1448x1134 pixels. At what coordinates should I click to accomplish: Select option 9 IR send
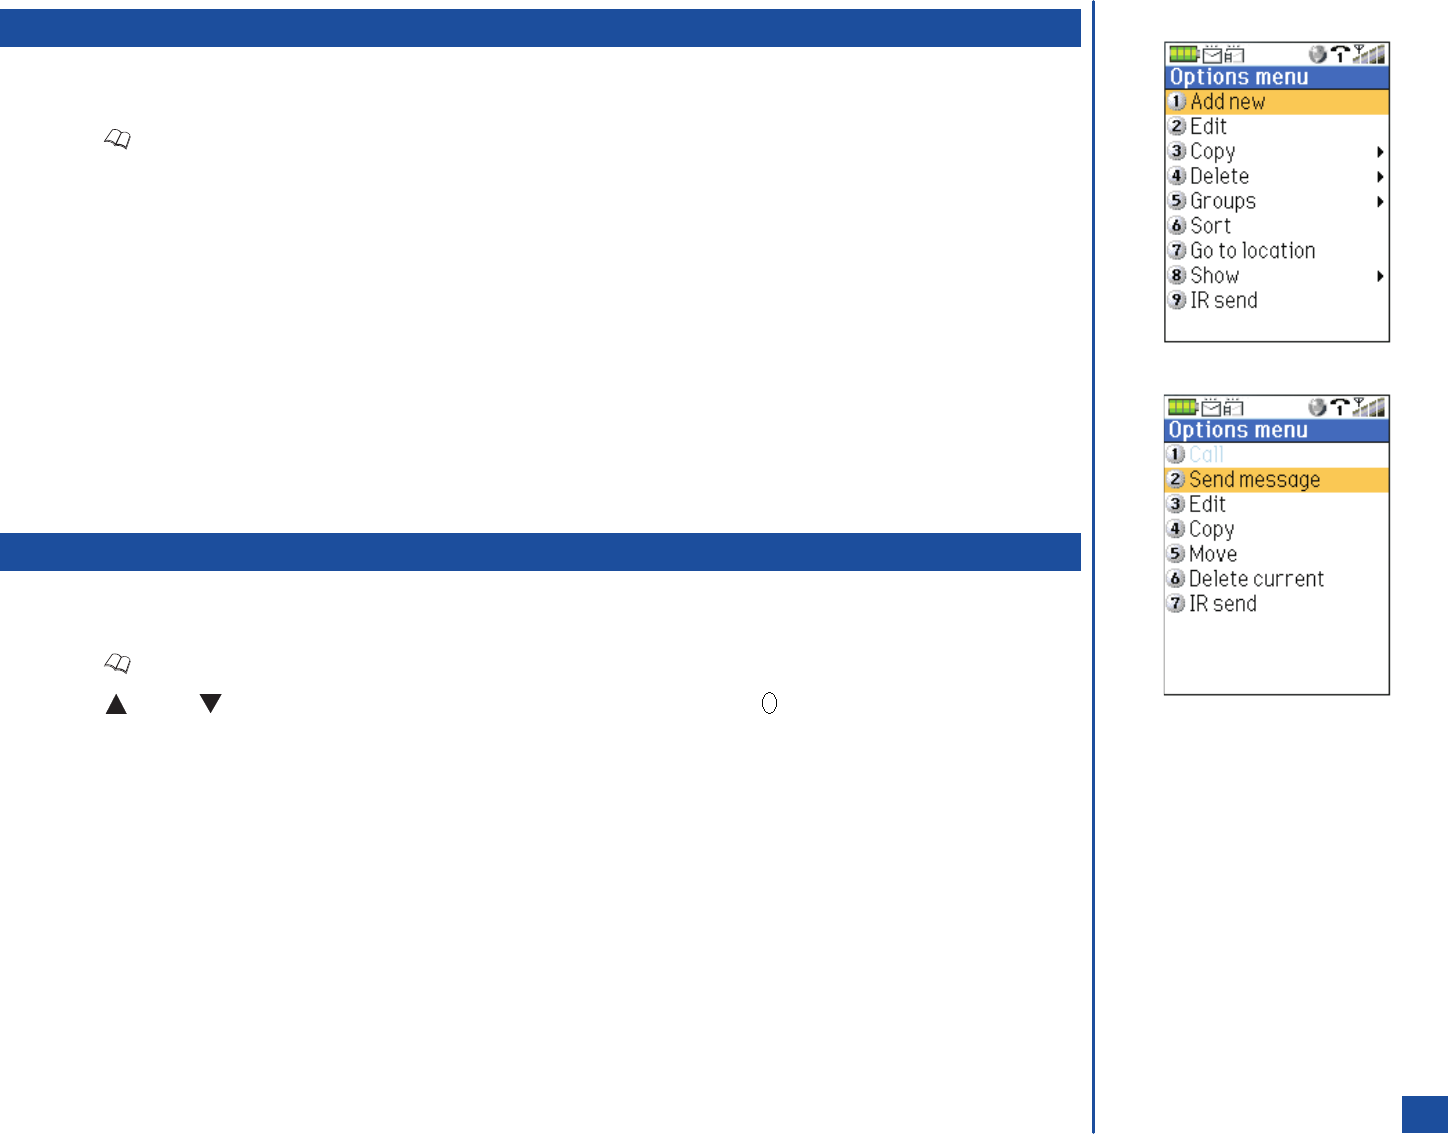coord(1277,301)
